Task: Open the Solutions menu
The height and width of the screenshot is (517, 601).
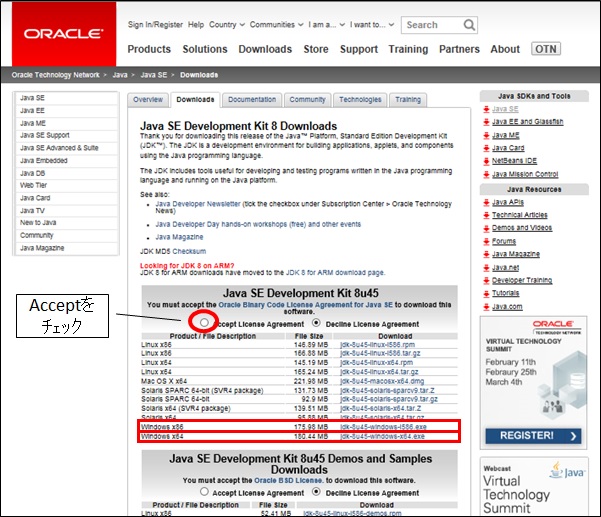Action: pos(205,49)
